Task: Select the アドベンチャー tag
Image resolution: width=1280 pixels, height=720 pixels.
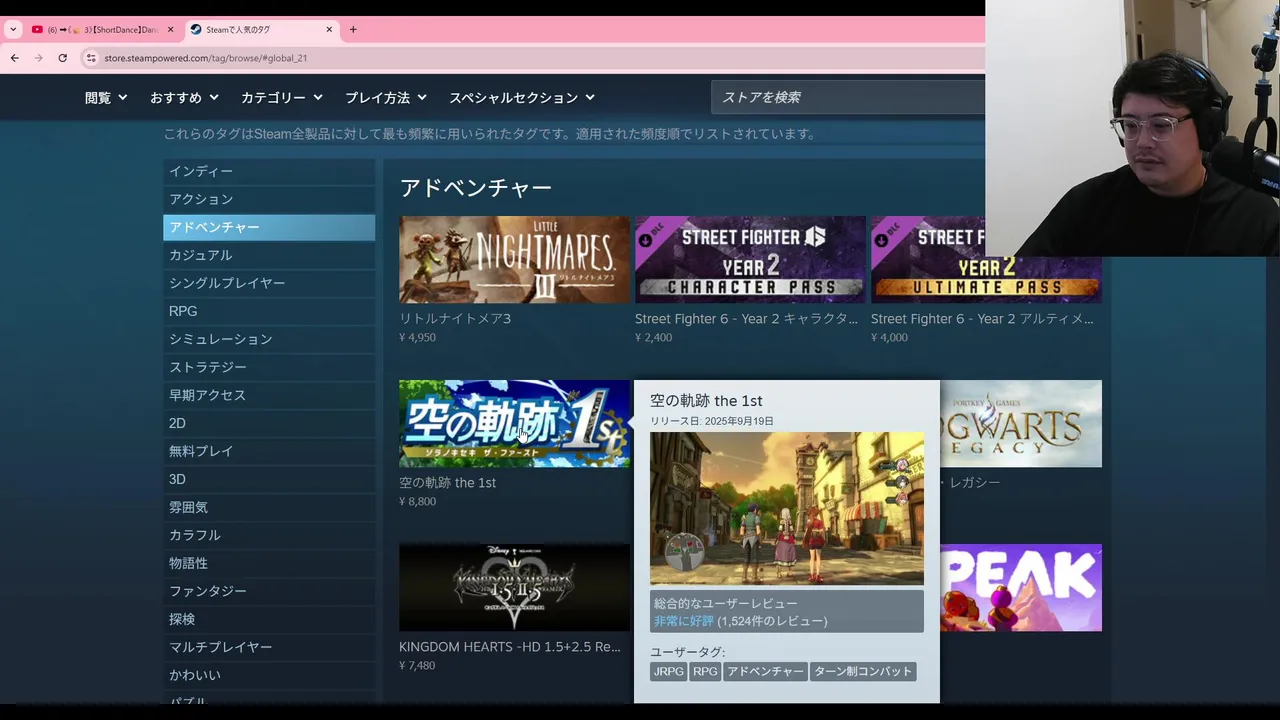Action: tap(269, 227)
